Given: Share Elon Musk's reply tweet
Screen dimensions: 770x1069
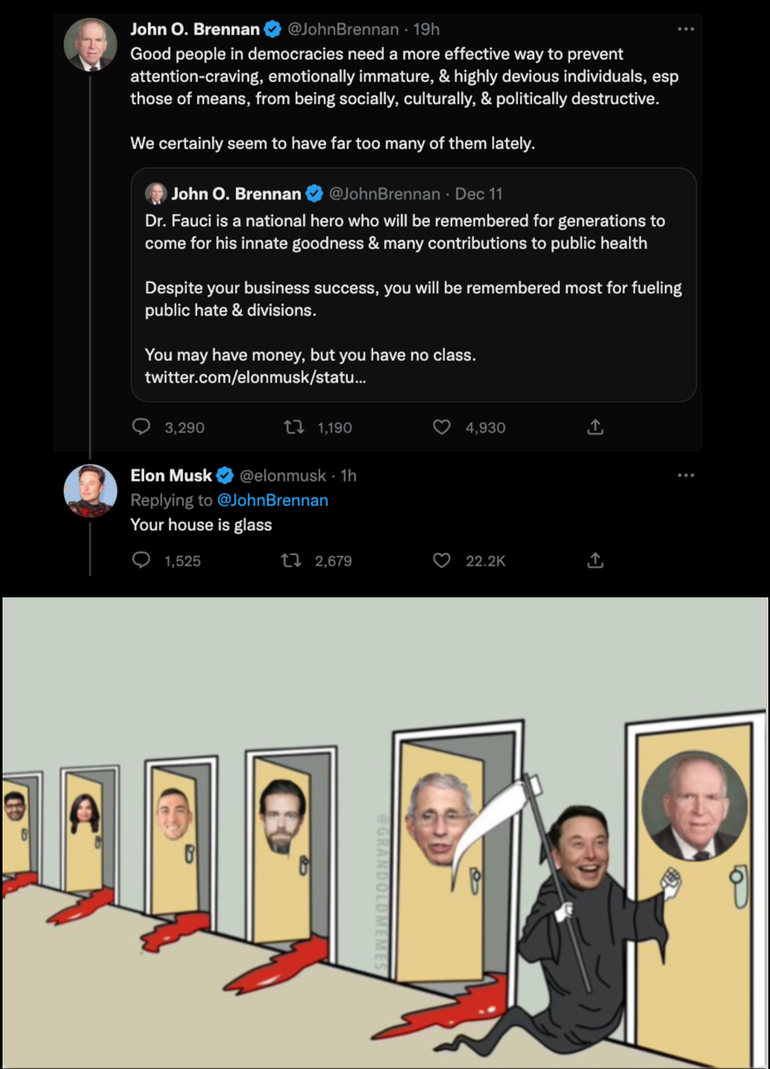Looking at the screenshot, I should [x=595, y=561].
